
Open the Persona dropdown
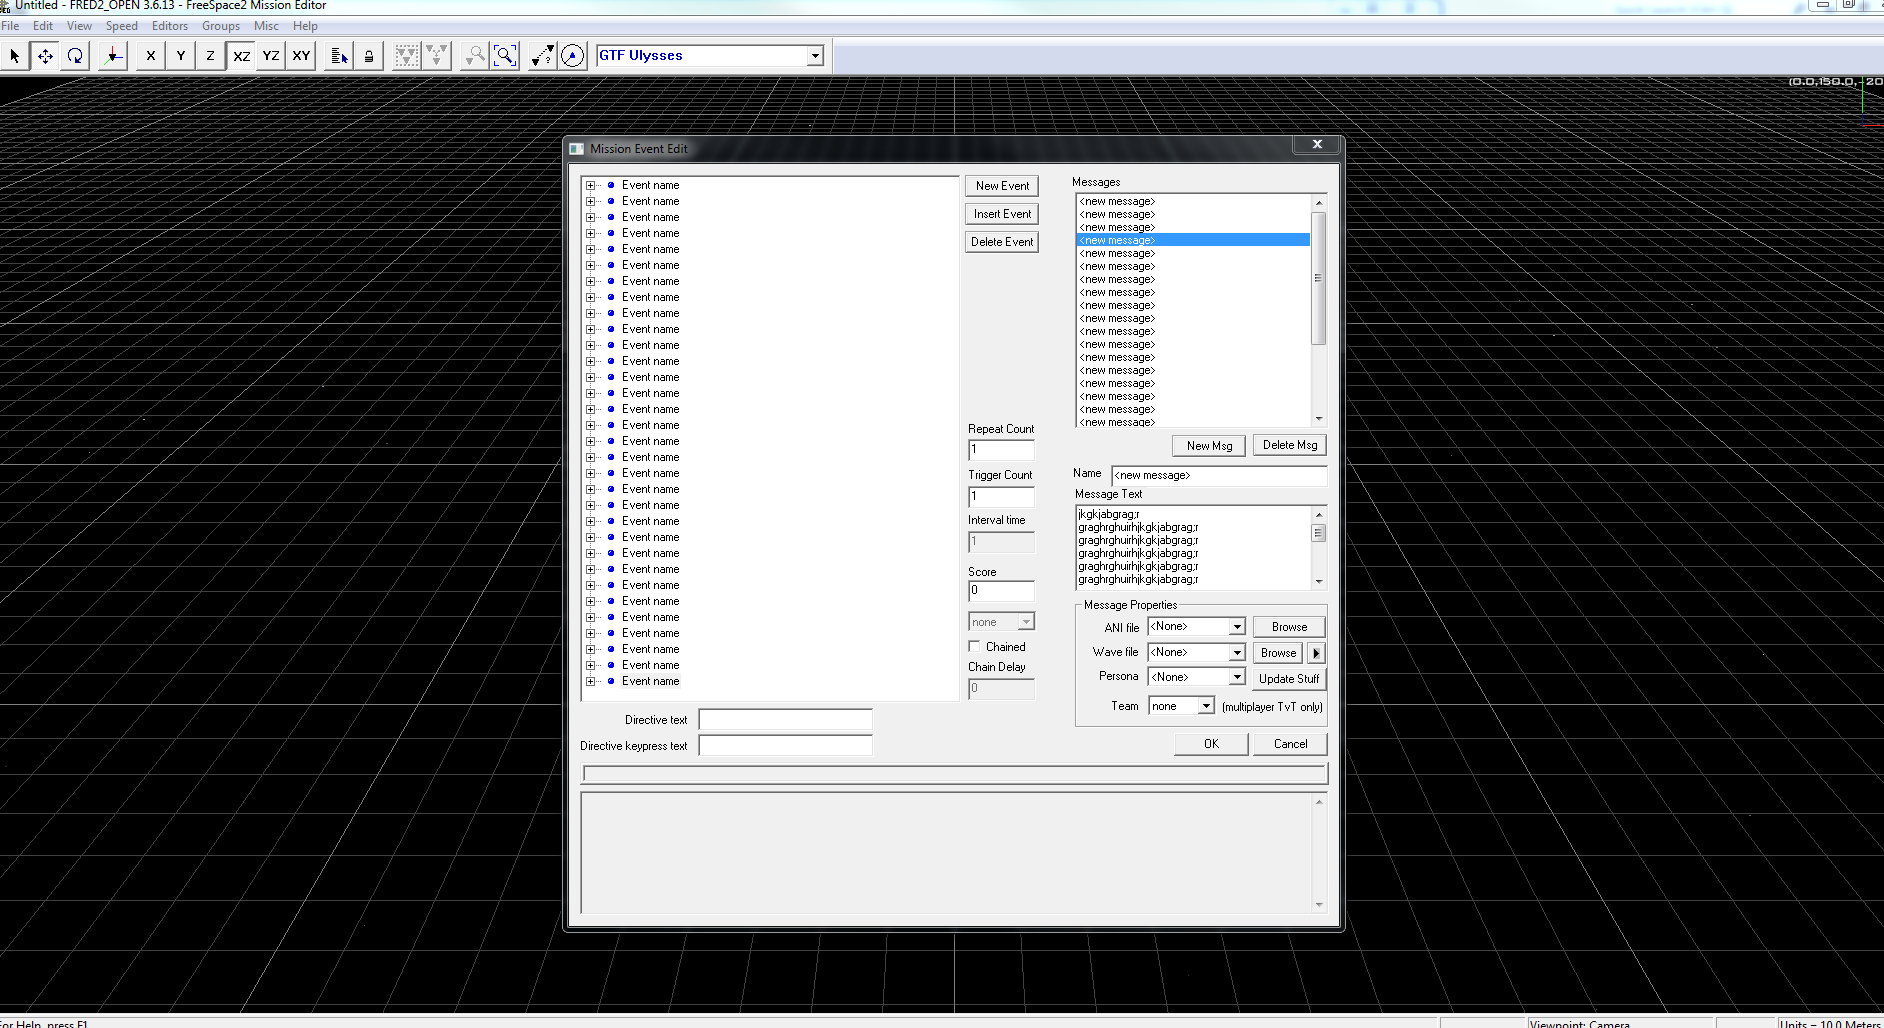point(1237,677)
